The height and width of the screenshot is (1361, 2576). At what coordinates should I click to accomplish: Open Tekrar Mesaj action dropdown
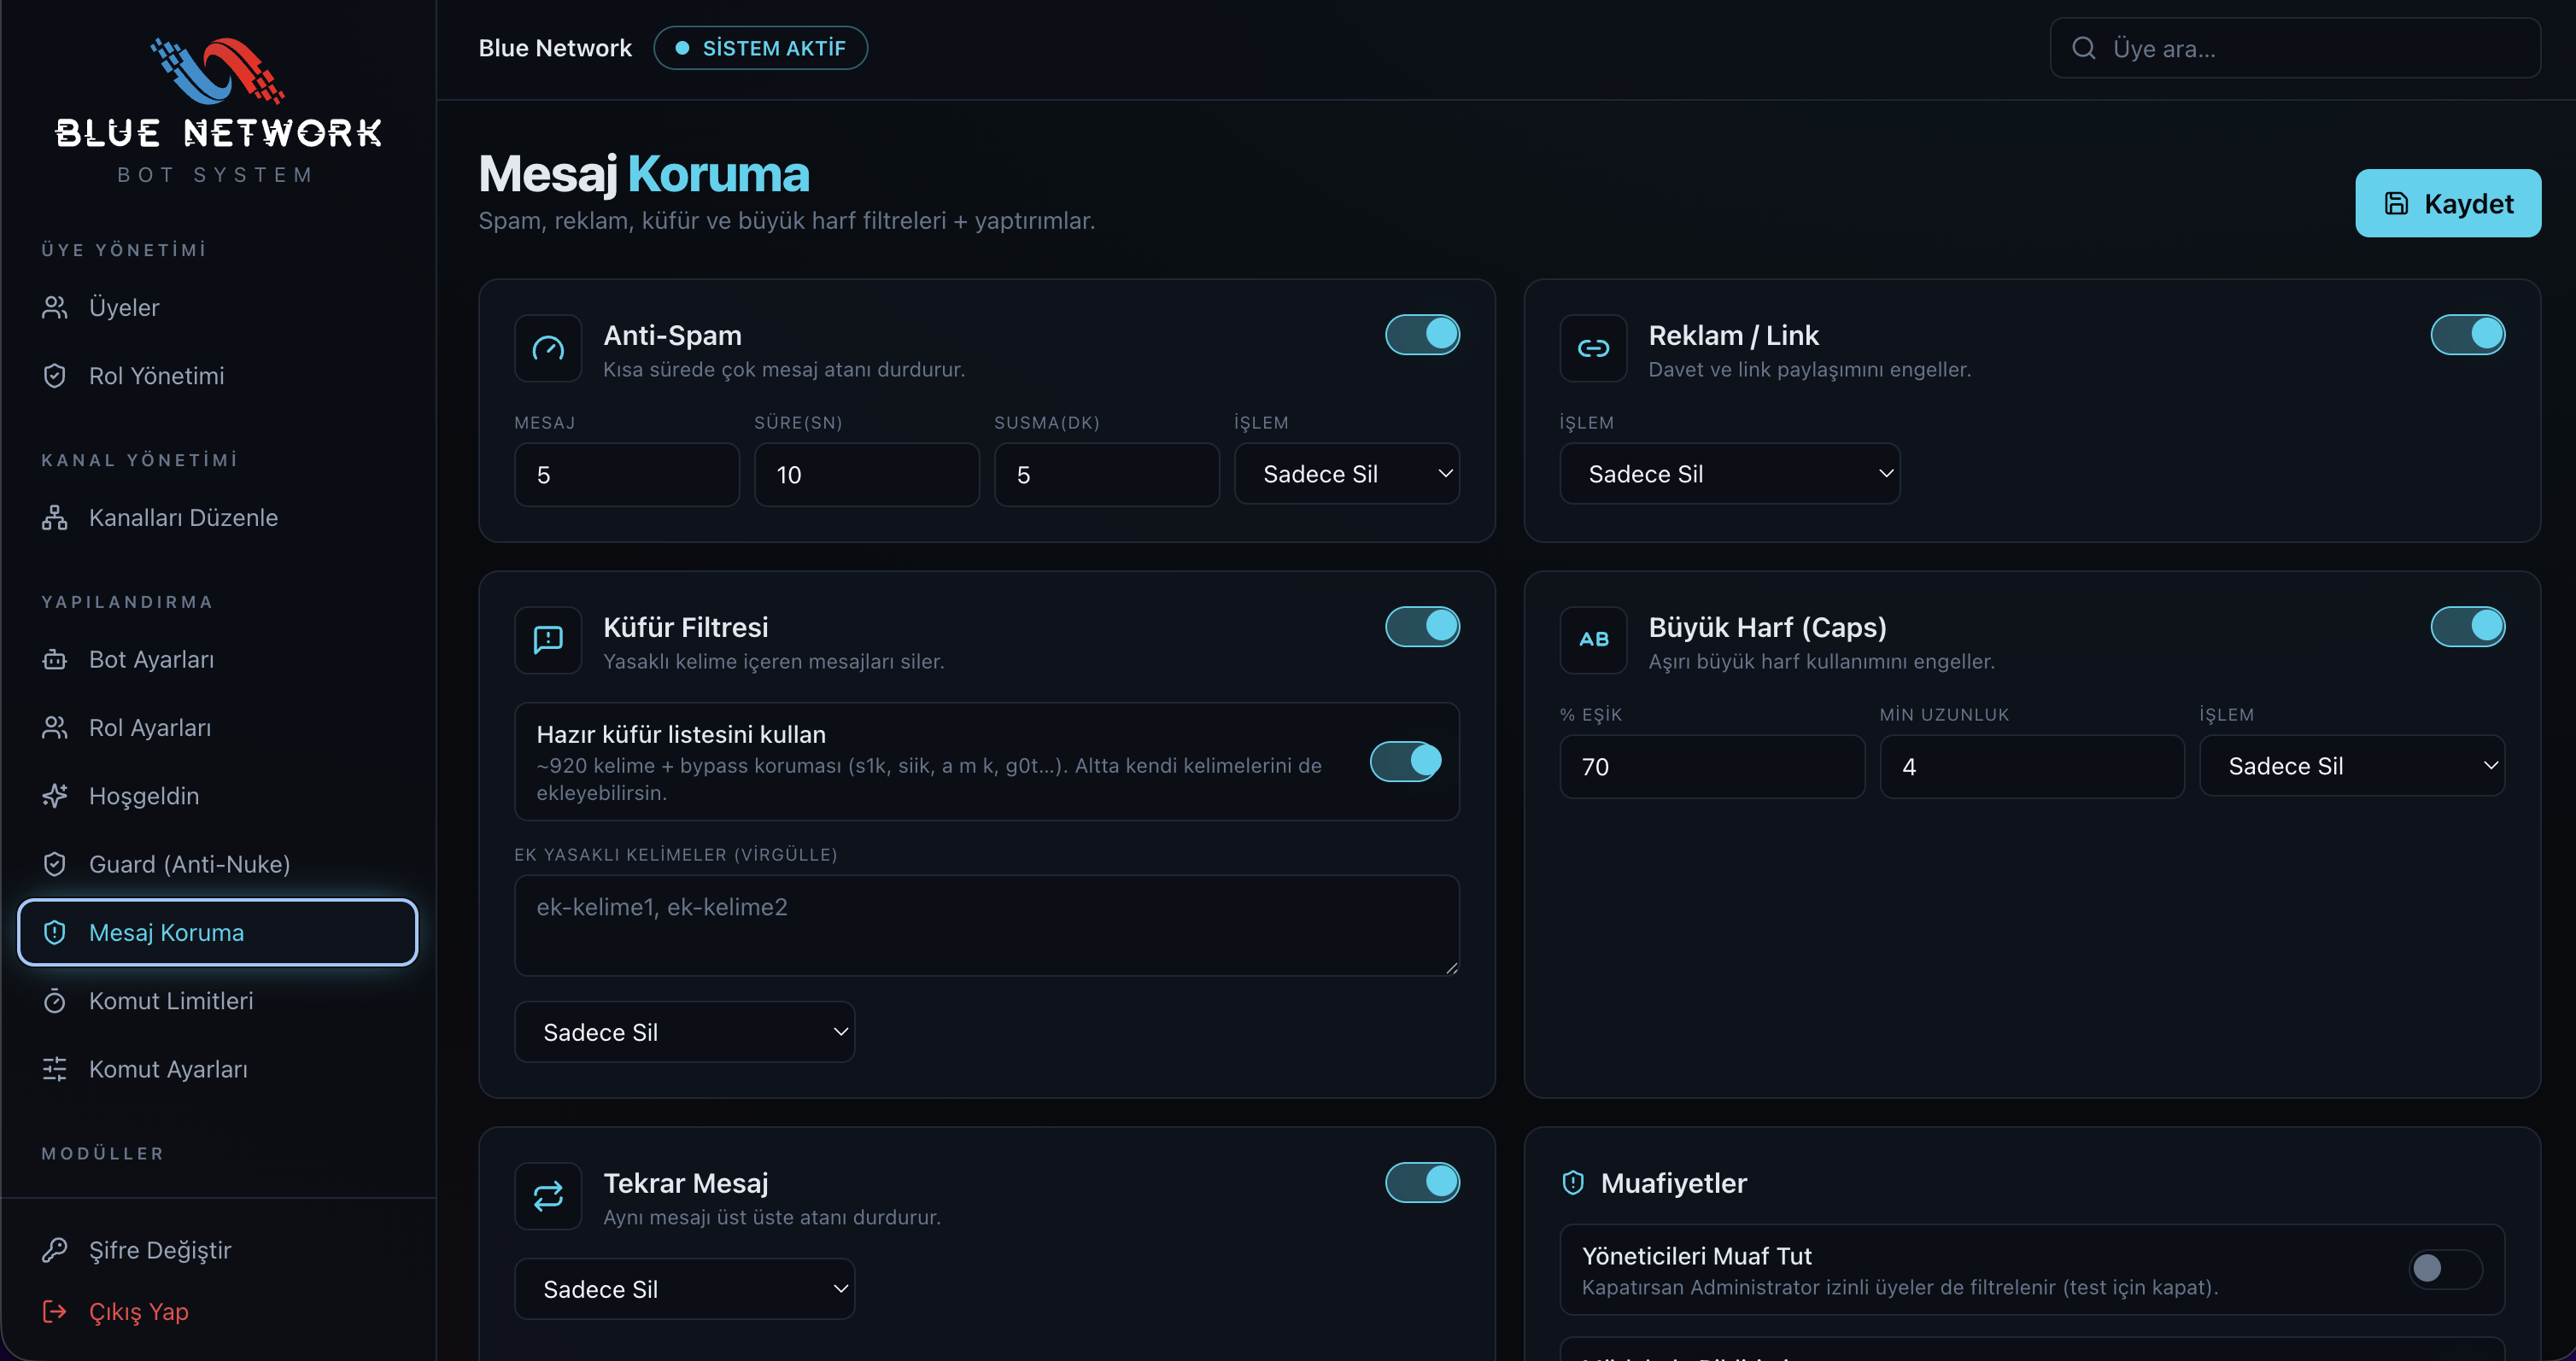[685, 1289]
